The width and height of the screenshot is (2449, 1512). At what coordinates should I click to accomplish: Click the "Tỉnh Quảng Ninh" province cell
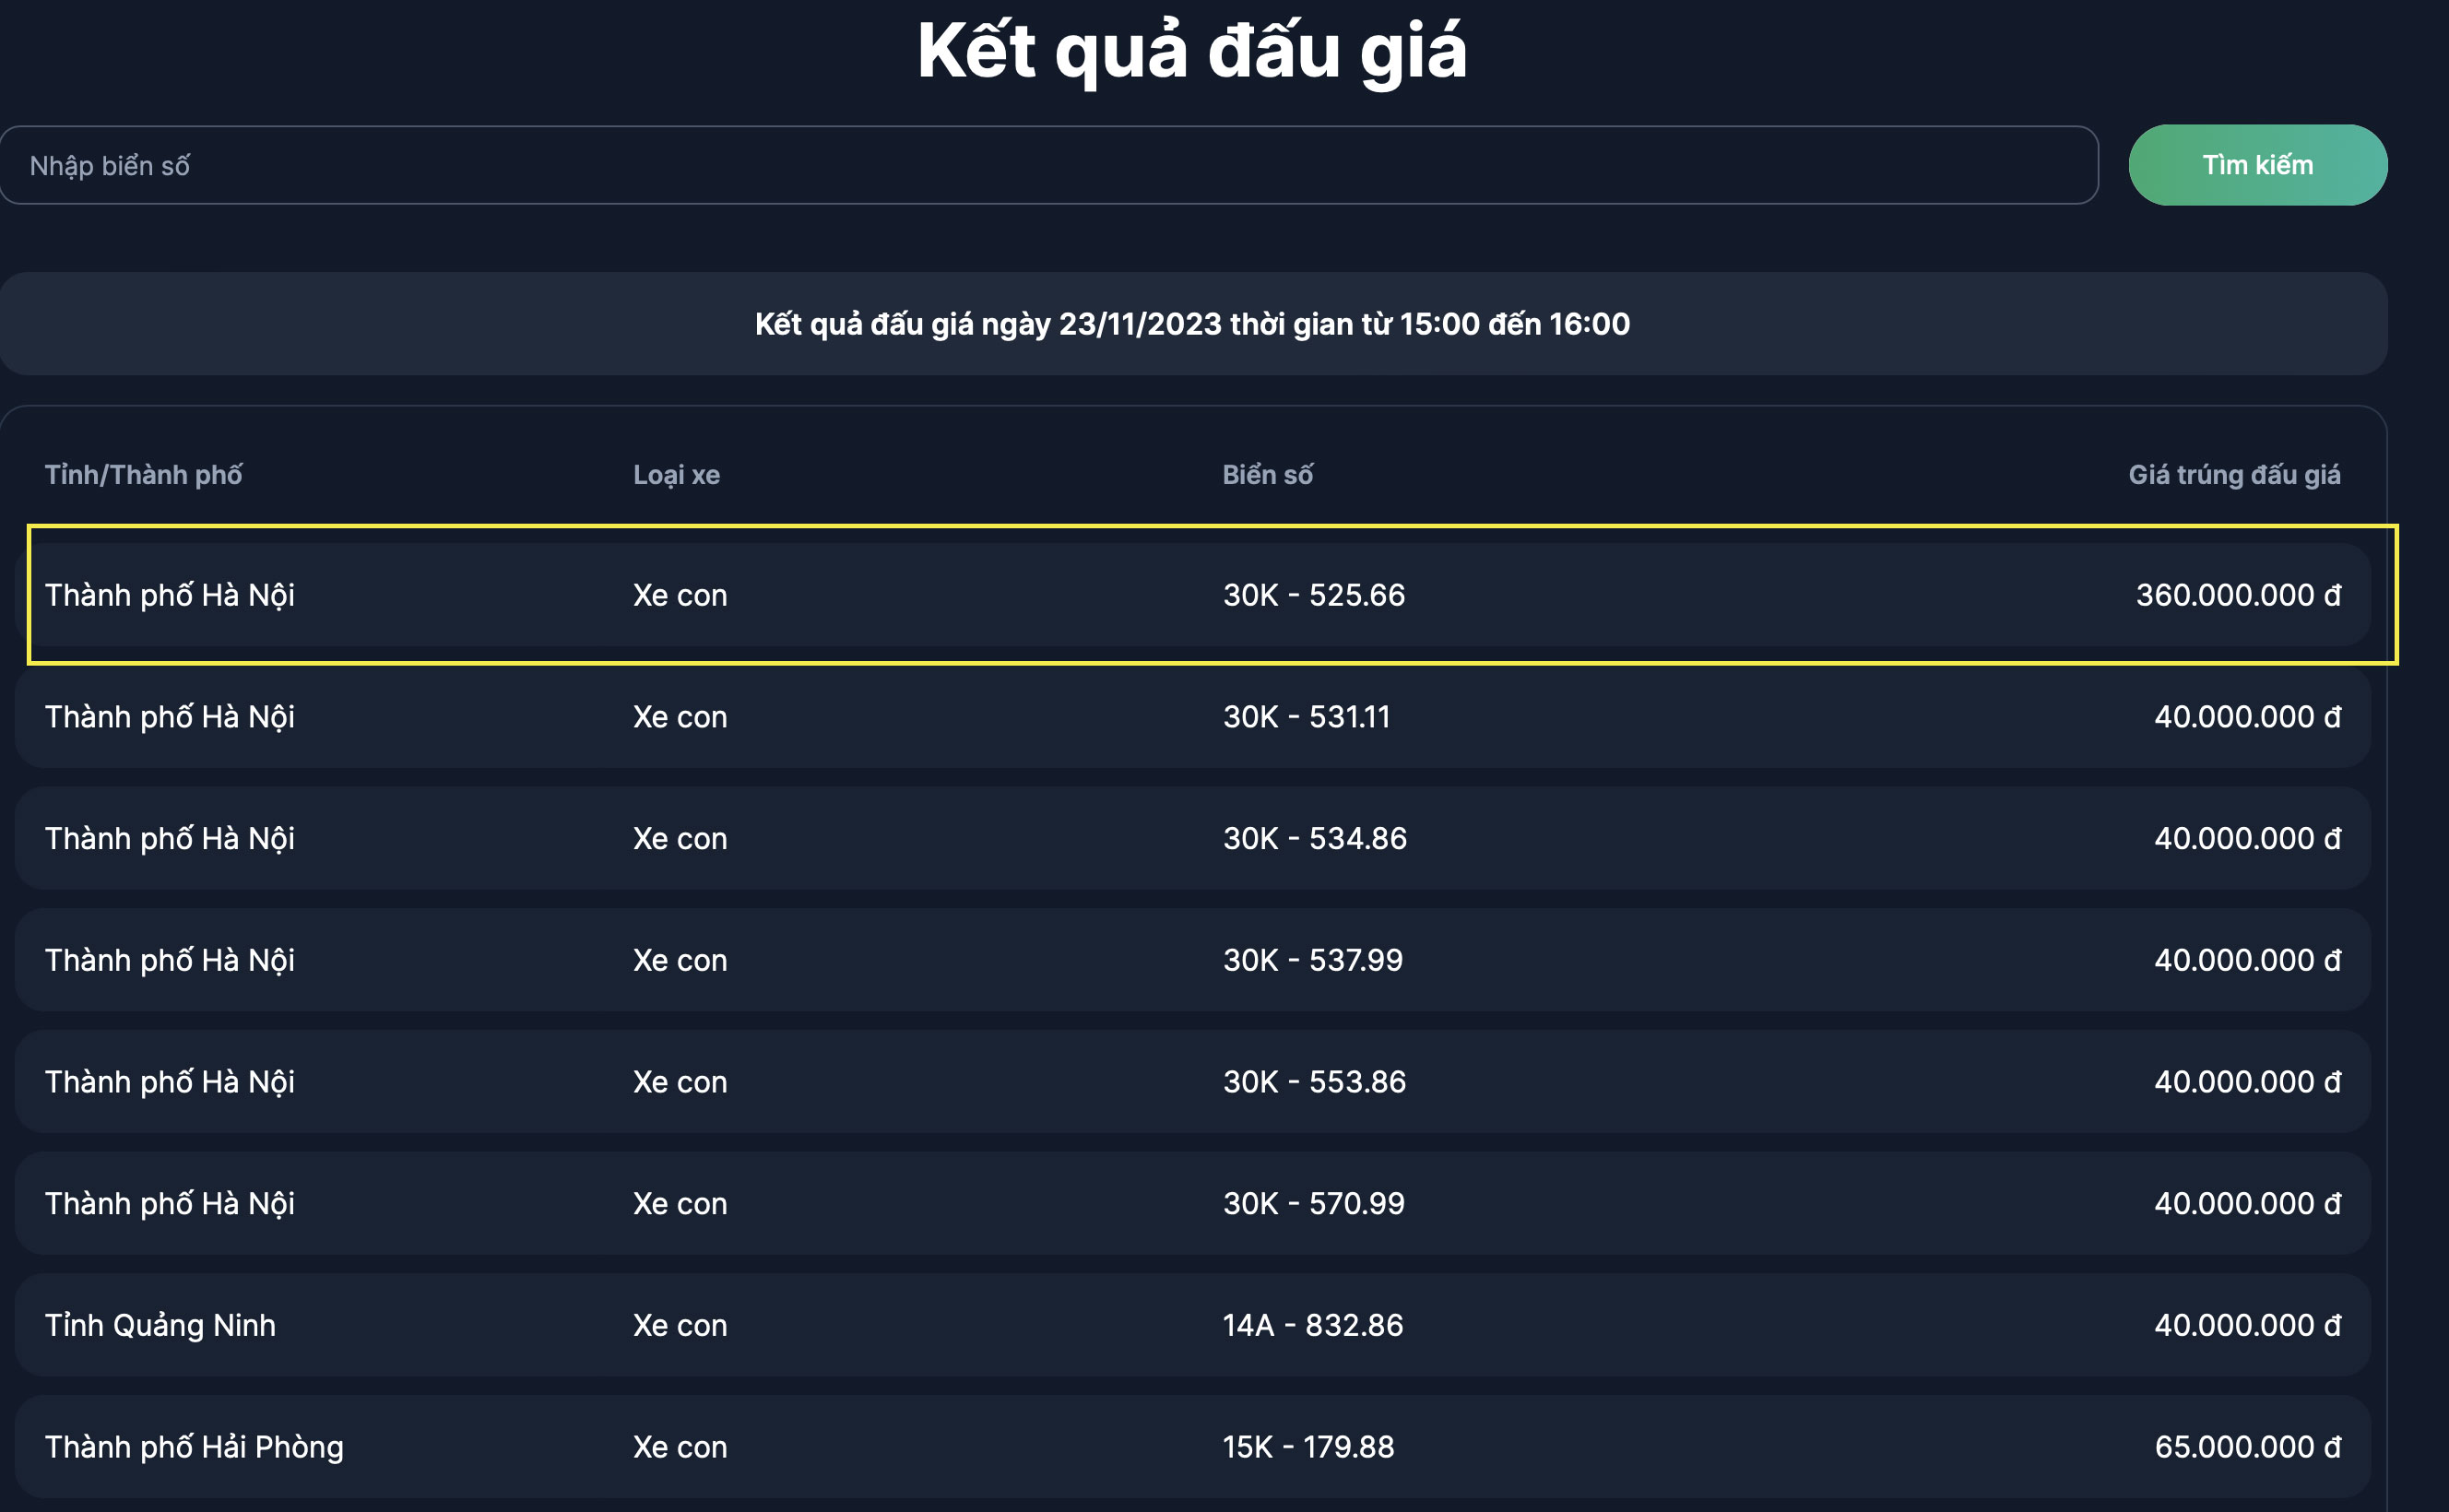point(160,1325)
